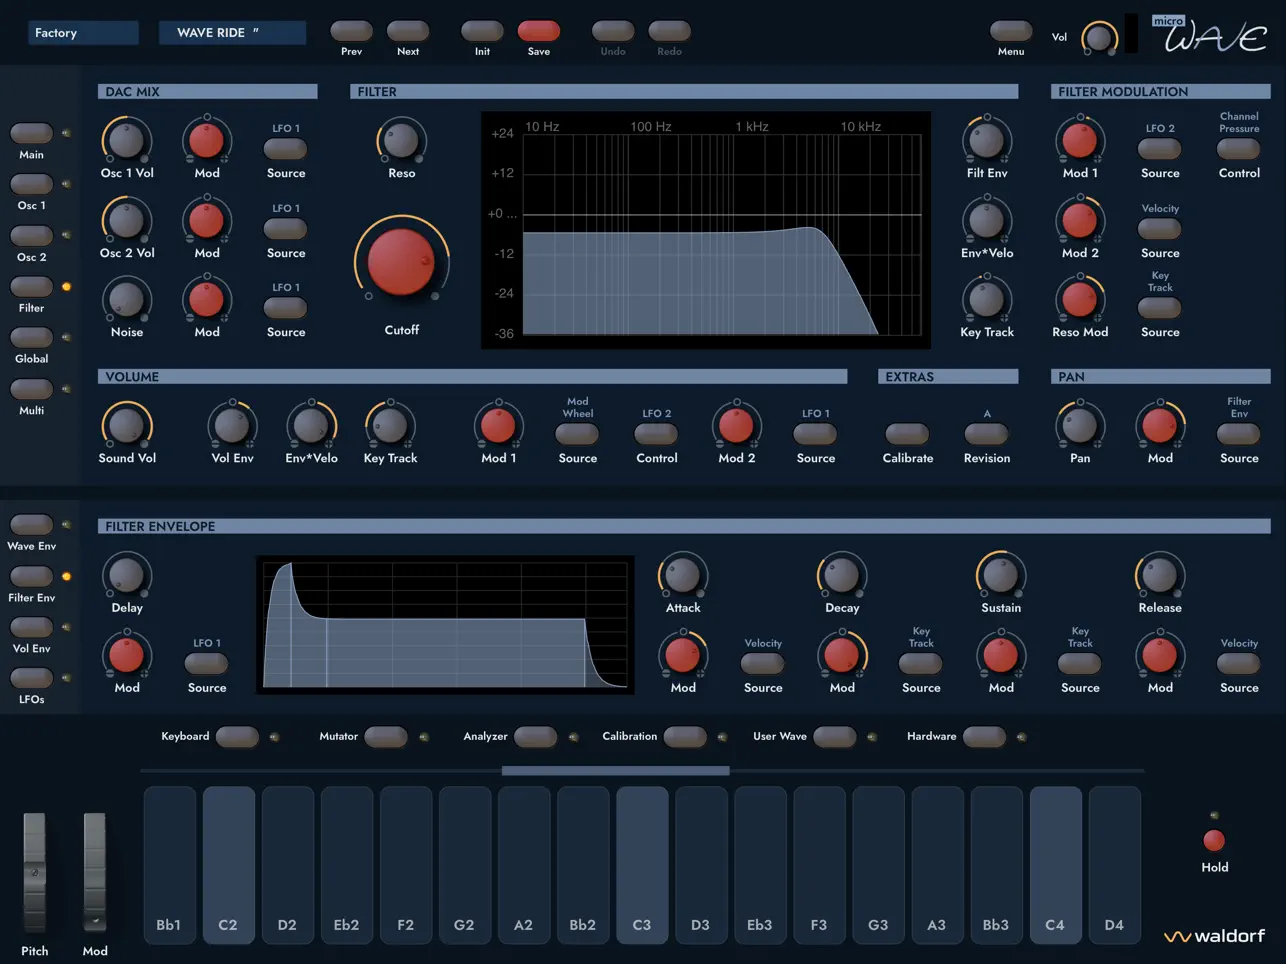Click the Filter Modulation Mod 2 knob
The image size is (1286, 964).
click(x=1080, y=220)
